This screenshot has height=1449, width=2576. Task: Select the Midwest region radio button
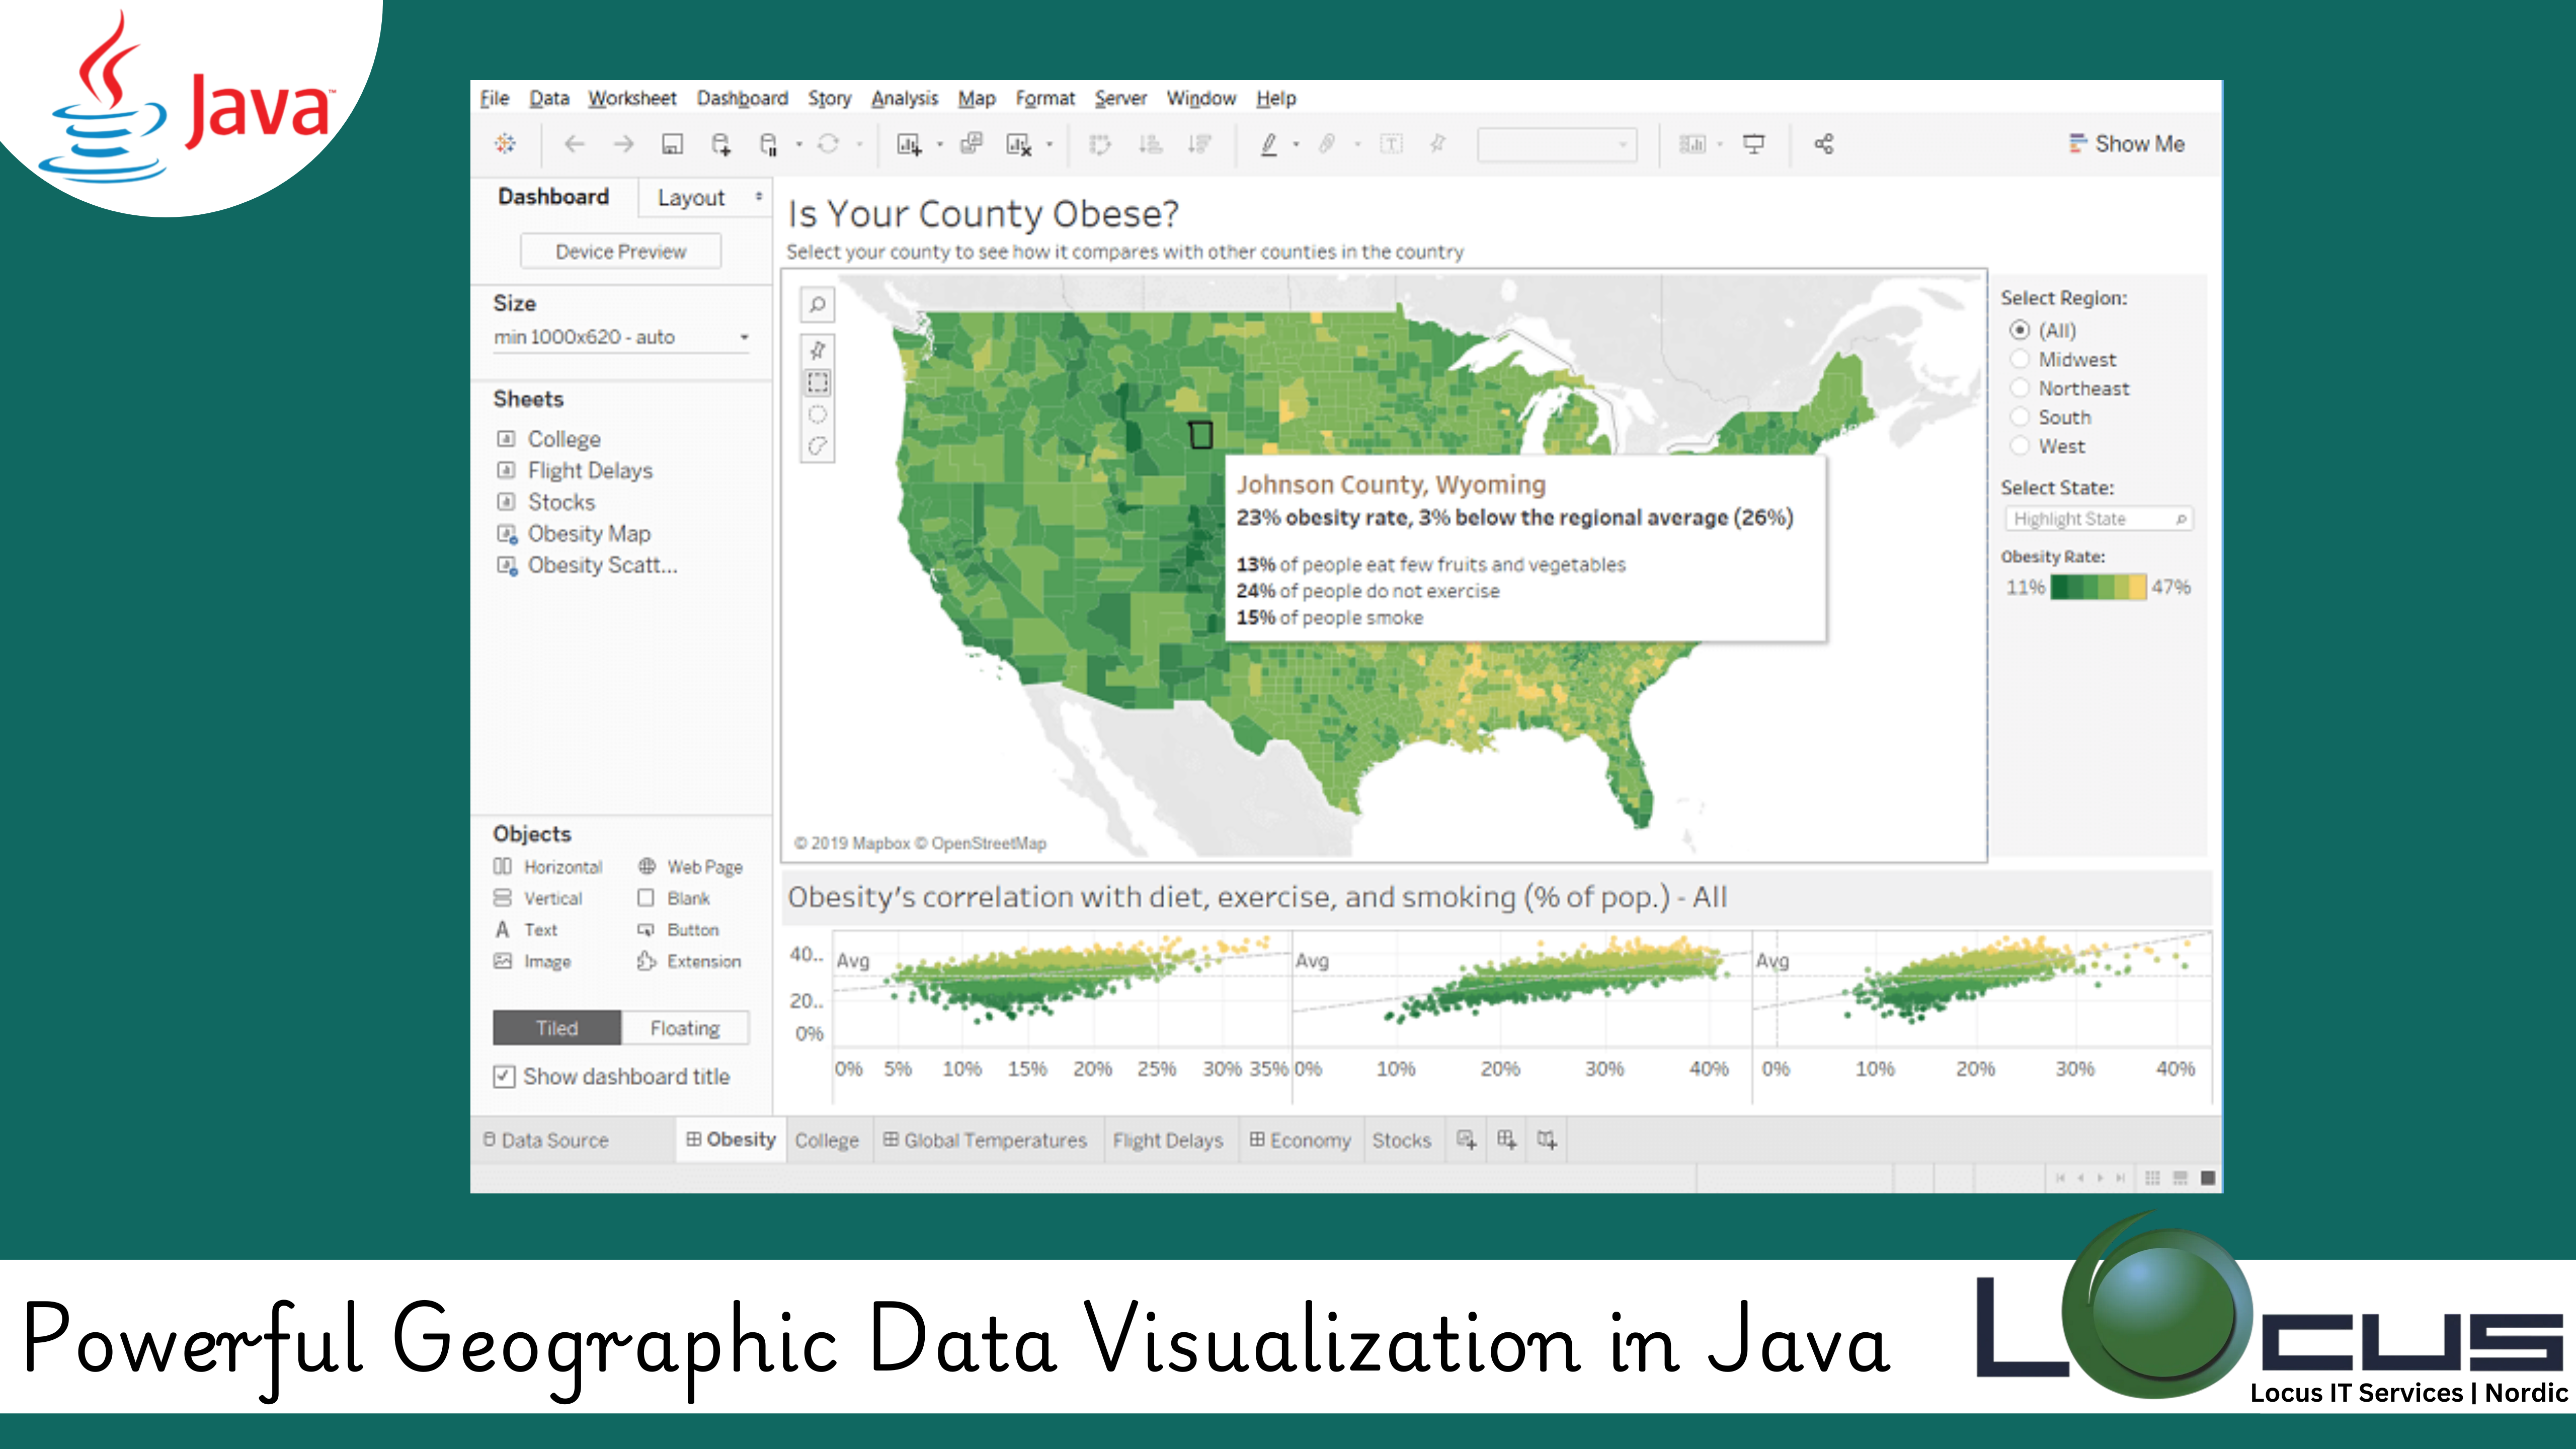[x=2020, y=359]
